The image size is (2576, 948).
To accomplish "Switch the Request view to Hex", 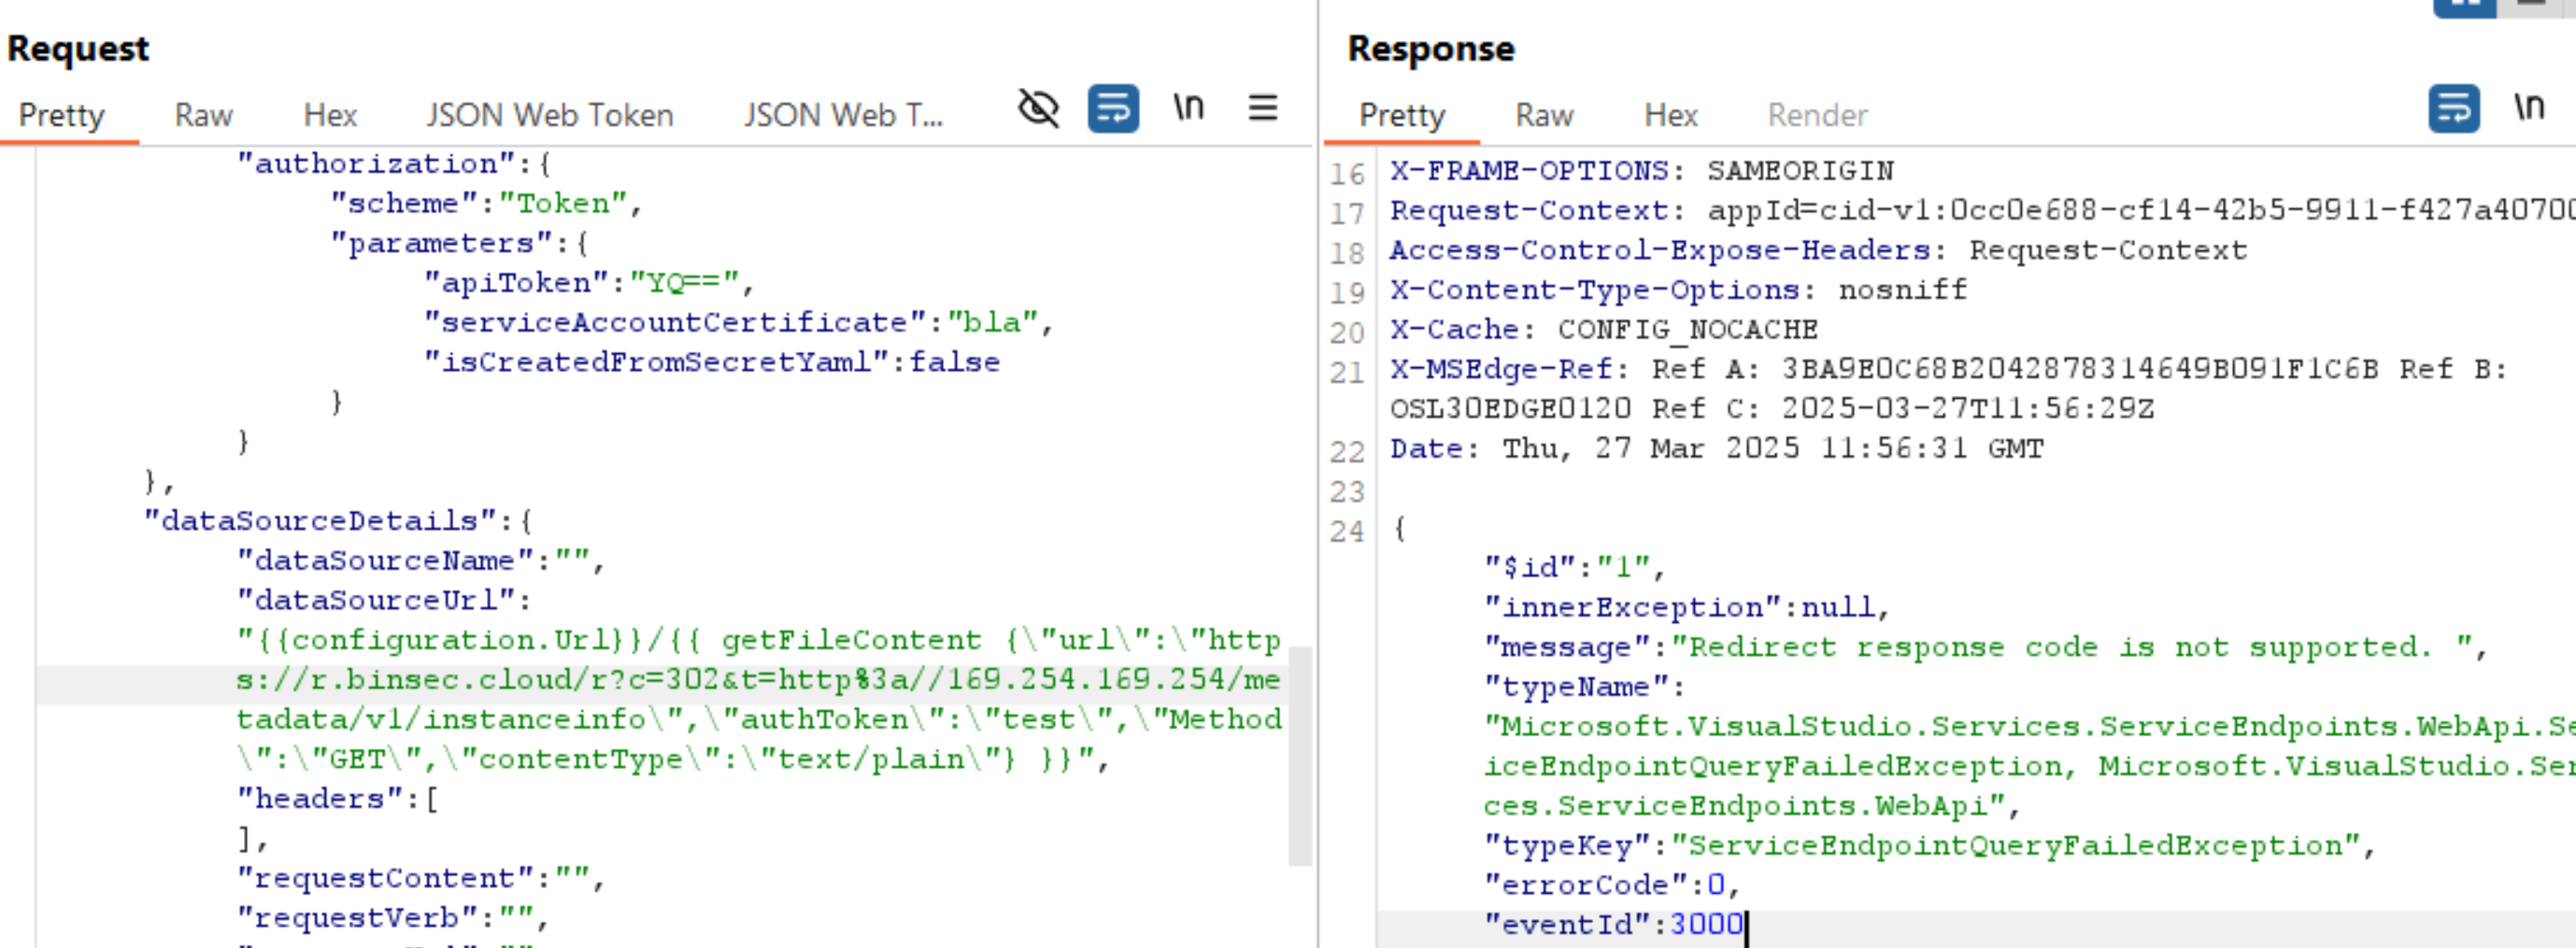I will 331,114.
